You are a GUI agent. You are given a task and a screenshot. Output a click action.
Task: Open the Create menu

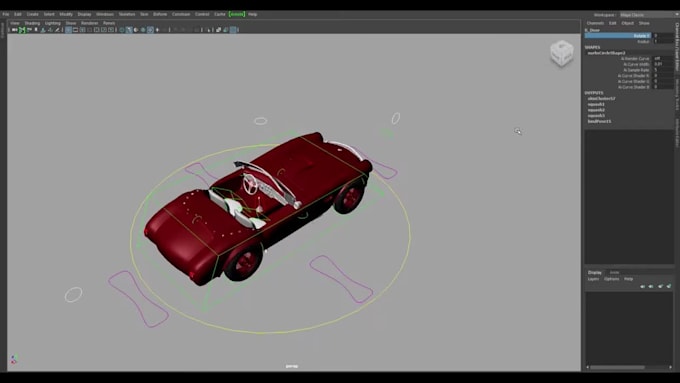tap(33, 14)
